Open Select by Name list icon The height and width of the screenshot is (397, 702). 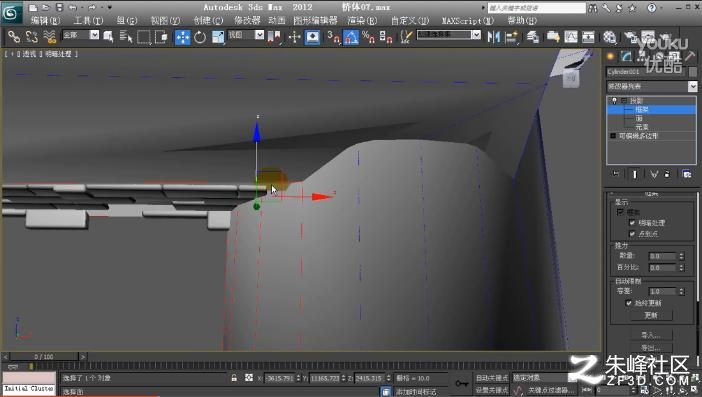tap(126, 37)
